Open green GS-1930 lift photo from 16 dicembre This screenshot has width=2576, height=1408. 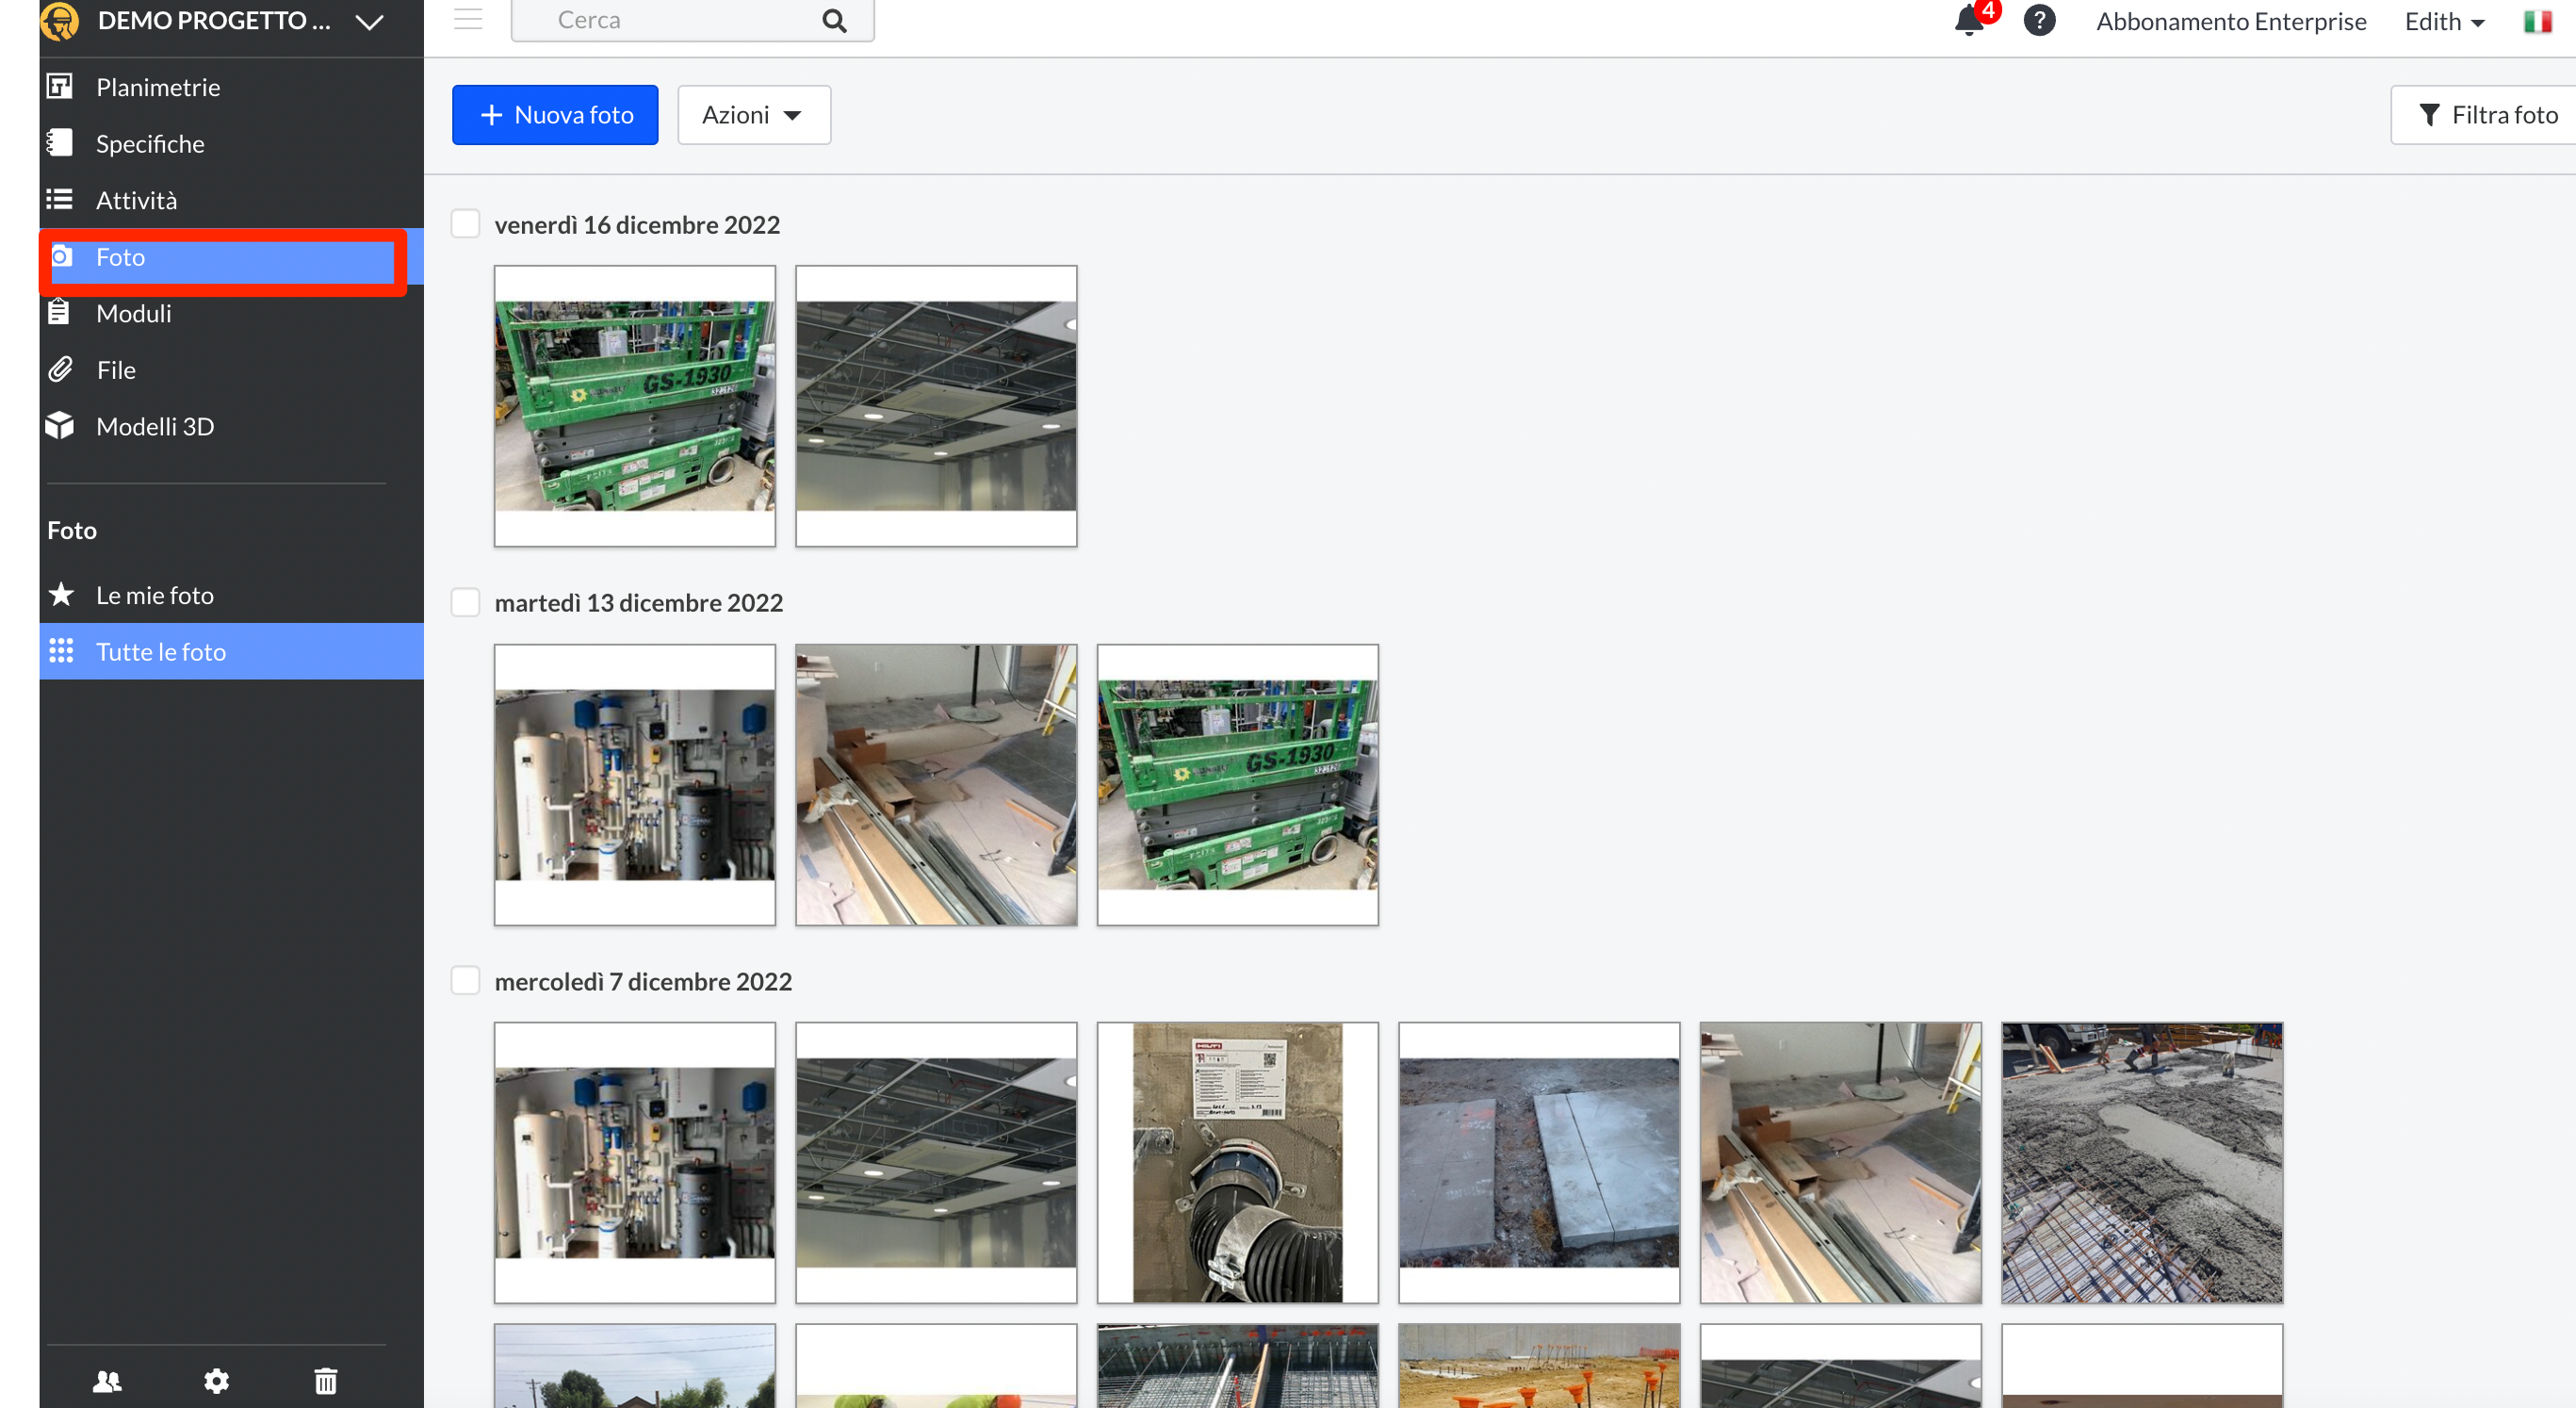635,406
